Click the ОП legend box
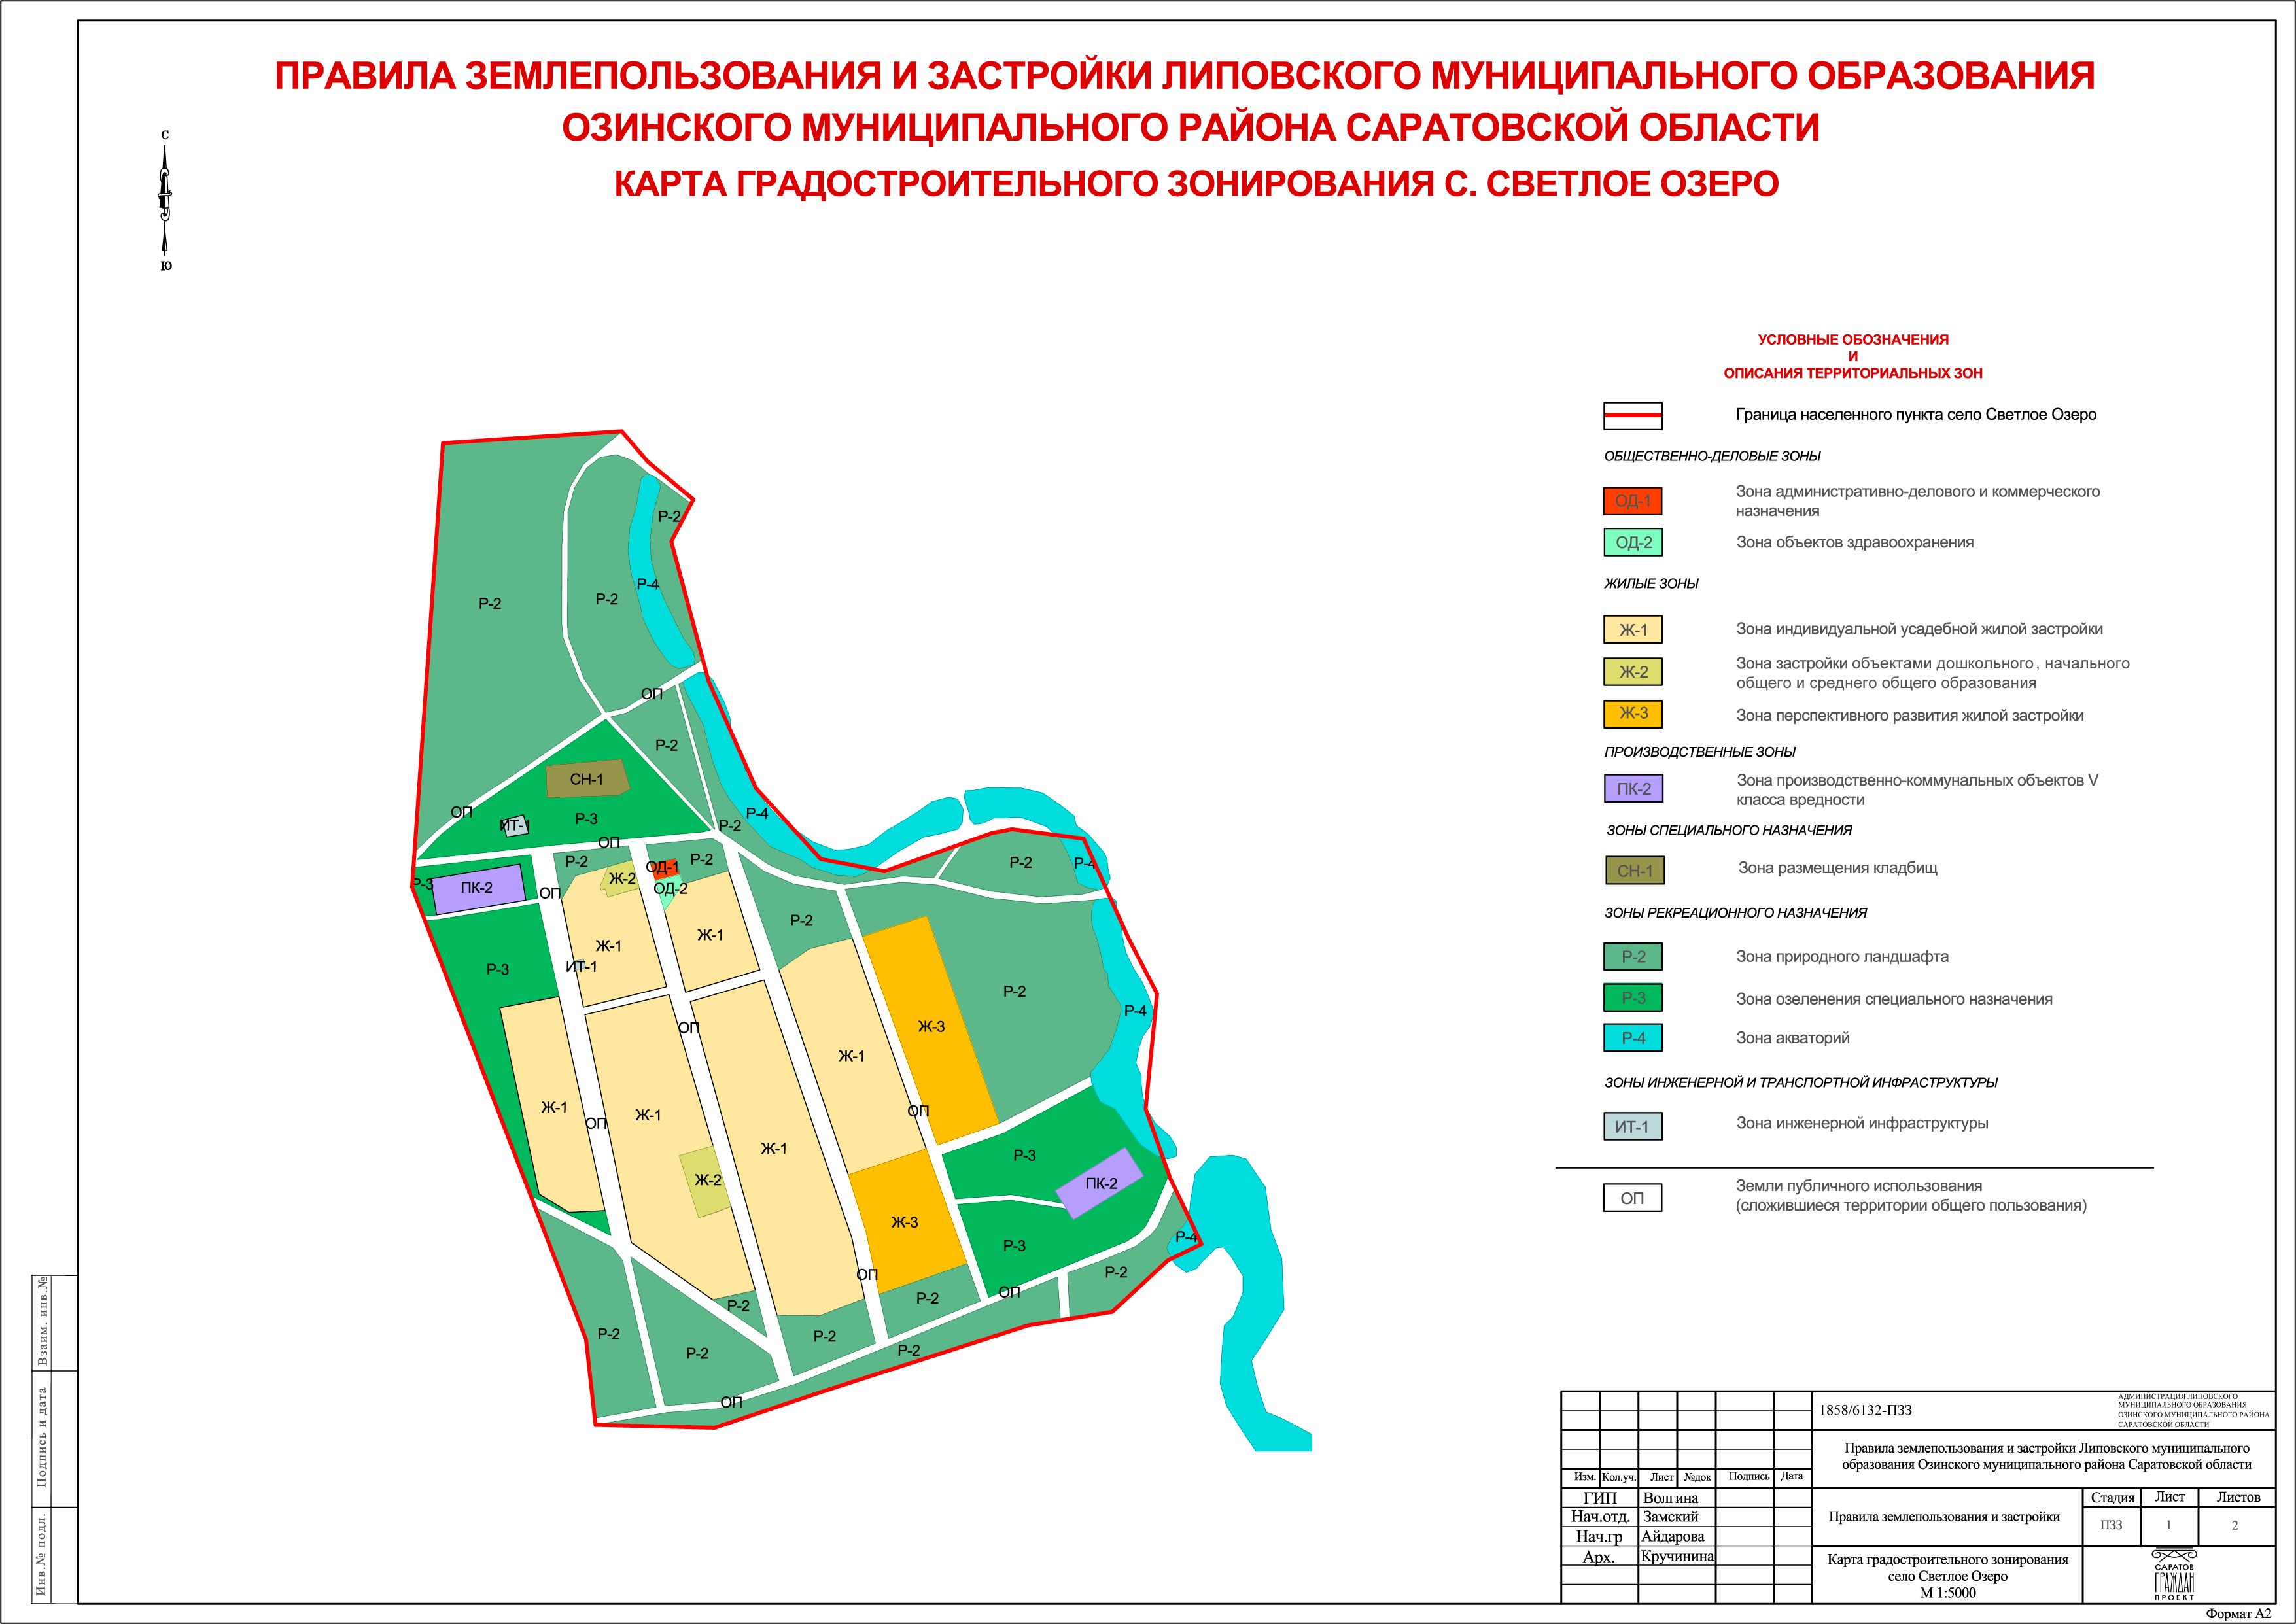2296x1624 pixels. coord(1632,1198)
